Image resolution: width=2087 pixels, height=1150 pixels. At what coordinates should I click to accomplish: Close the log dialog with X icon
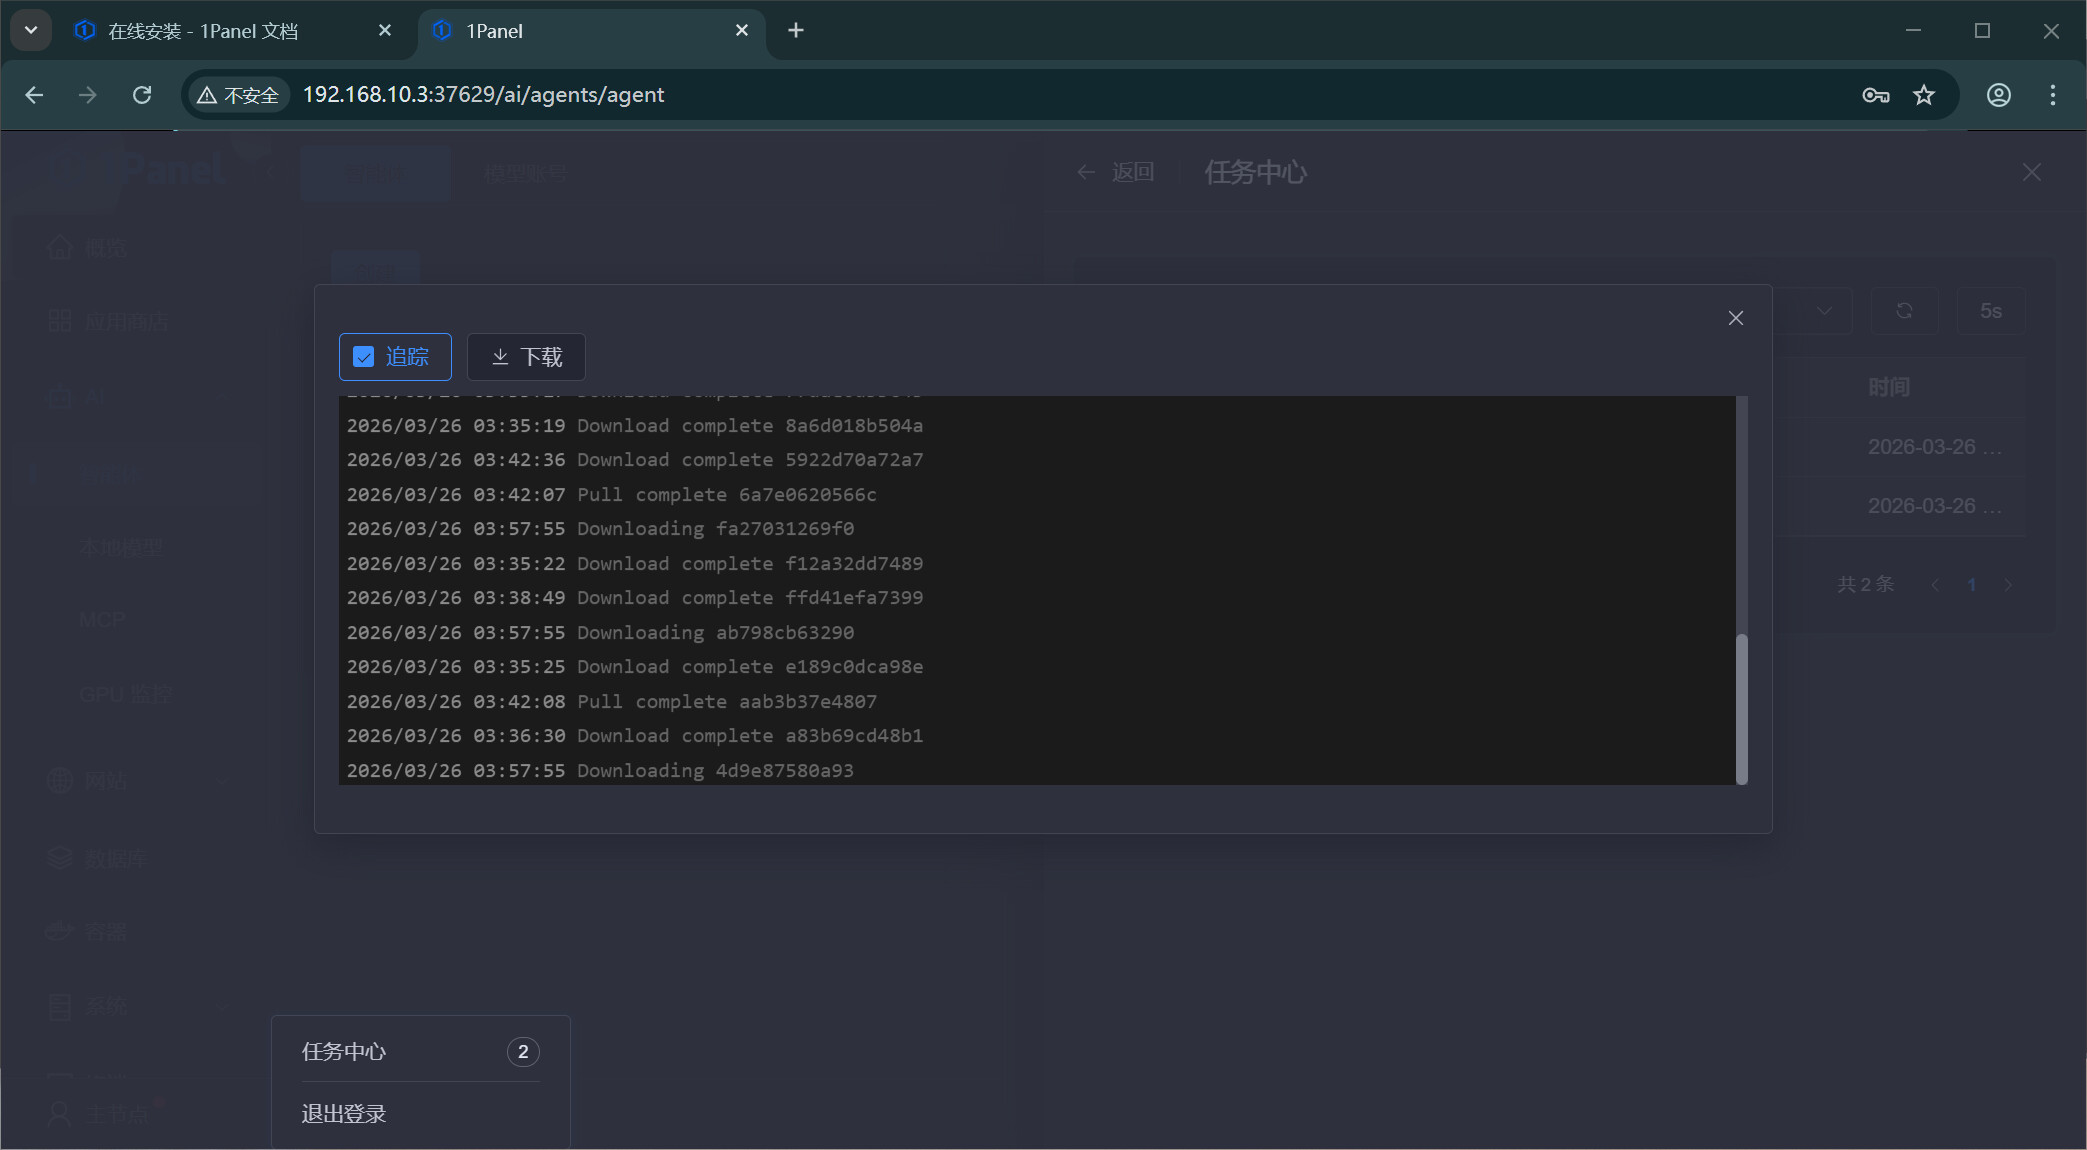click(1735, 318)
